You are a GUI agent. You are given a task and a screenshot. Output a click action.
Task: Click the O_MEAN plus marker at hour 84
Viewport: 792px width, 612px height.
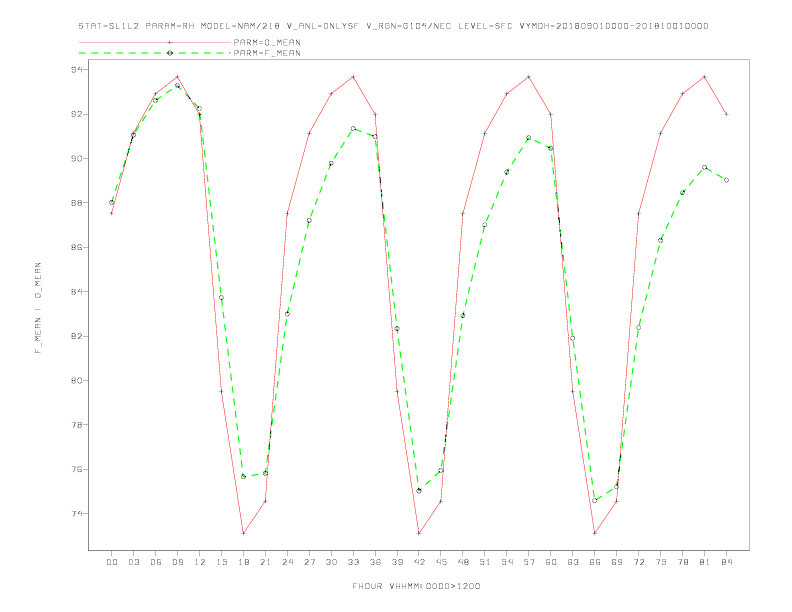pyautogui.click(x=726, y=114)
